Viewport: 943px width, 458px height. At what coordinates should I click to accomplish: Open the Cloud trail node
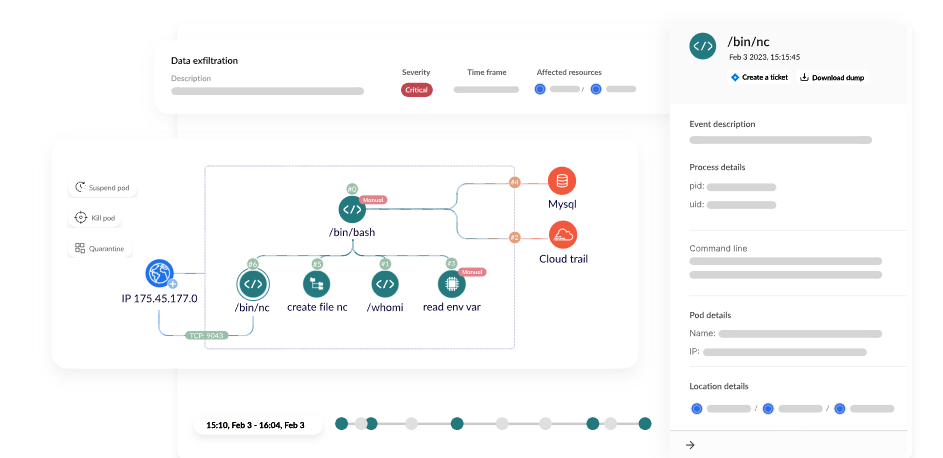(x=563, y=235)
